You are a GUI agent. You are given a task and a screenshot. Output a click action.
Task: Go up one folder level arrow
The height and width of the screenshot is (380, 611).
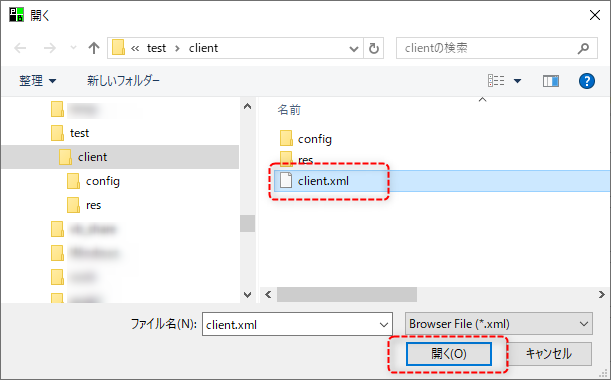(x=94, y=48)
